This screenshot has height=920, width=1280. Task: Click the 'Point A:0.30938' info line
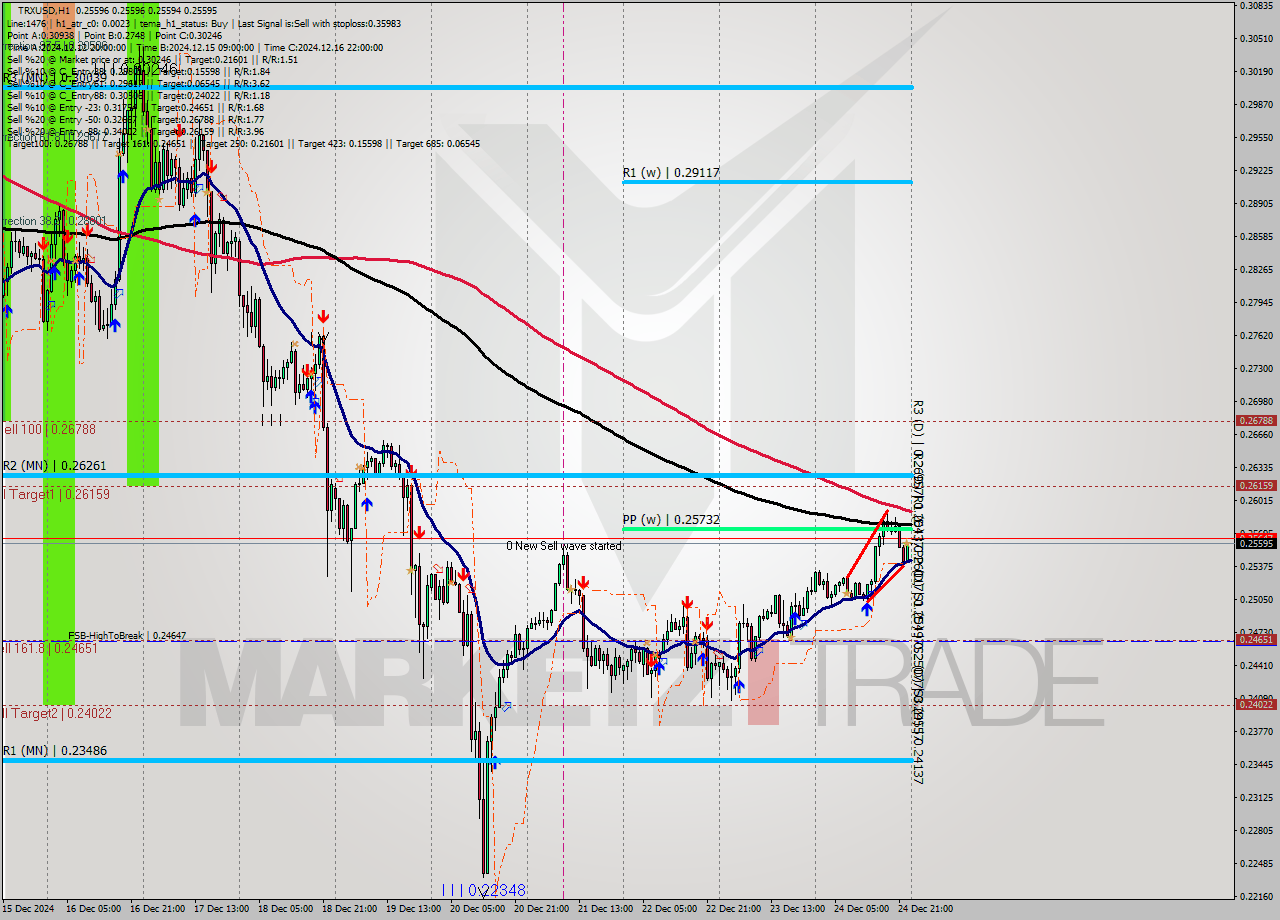pos(114,35)
